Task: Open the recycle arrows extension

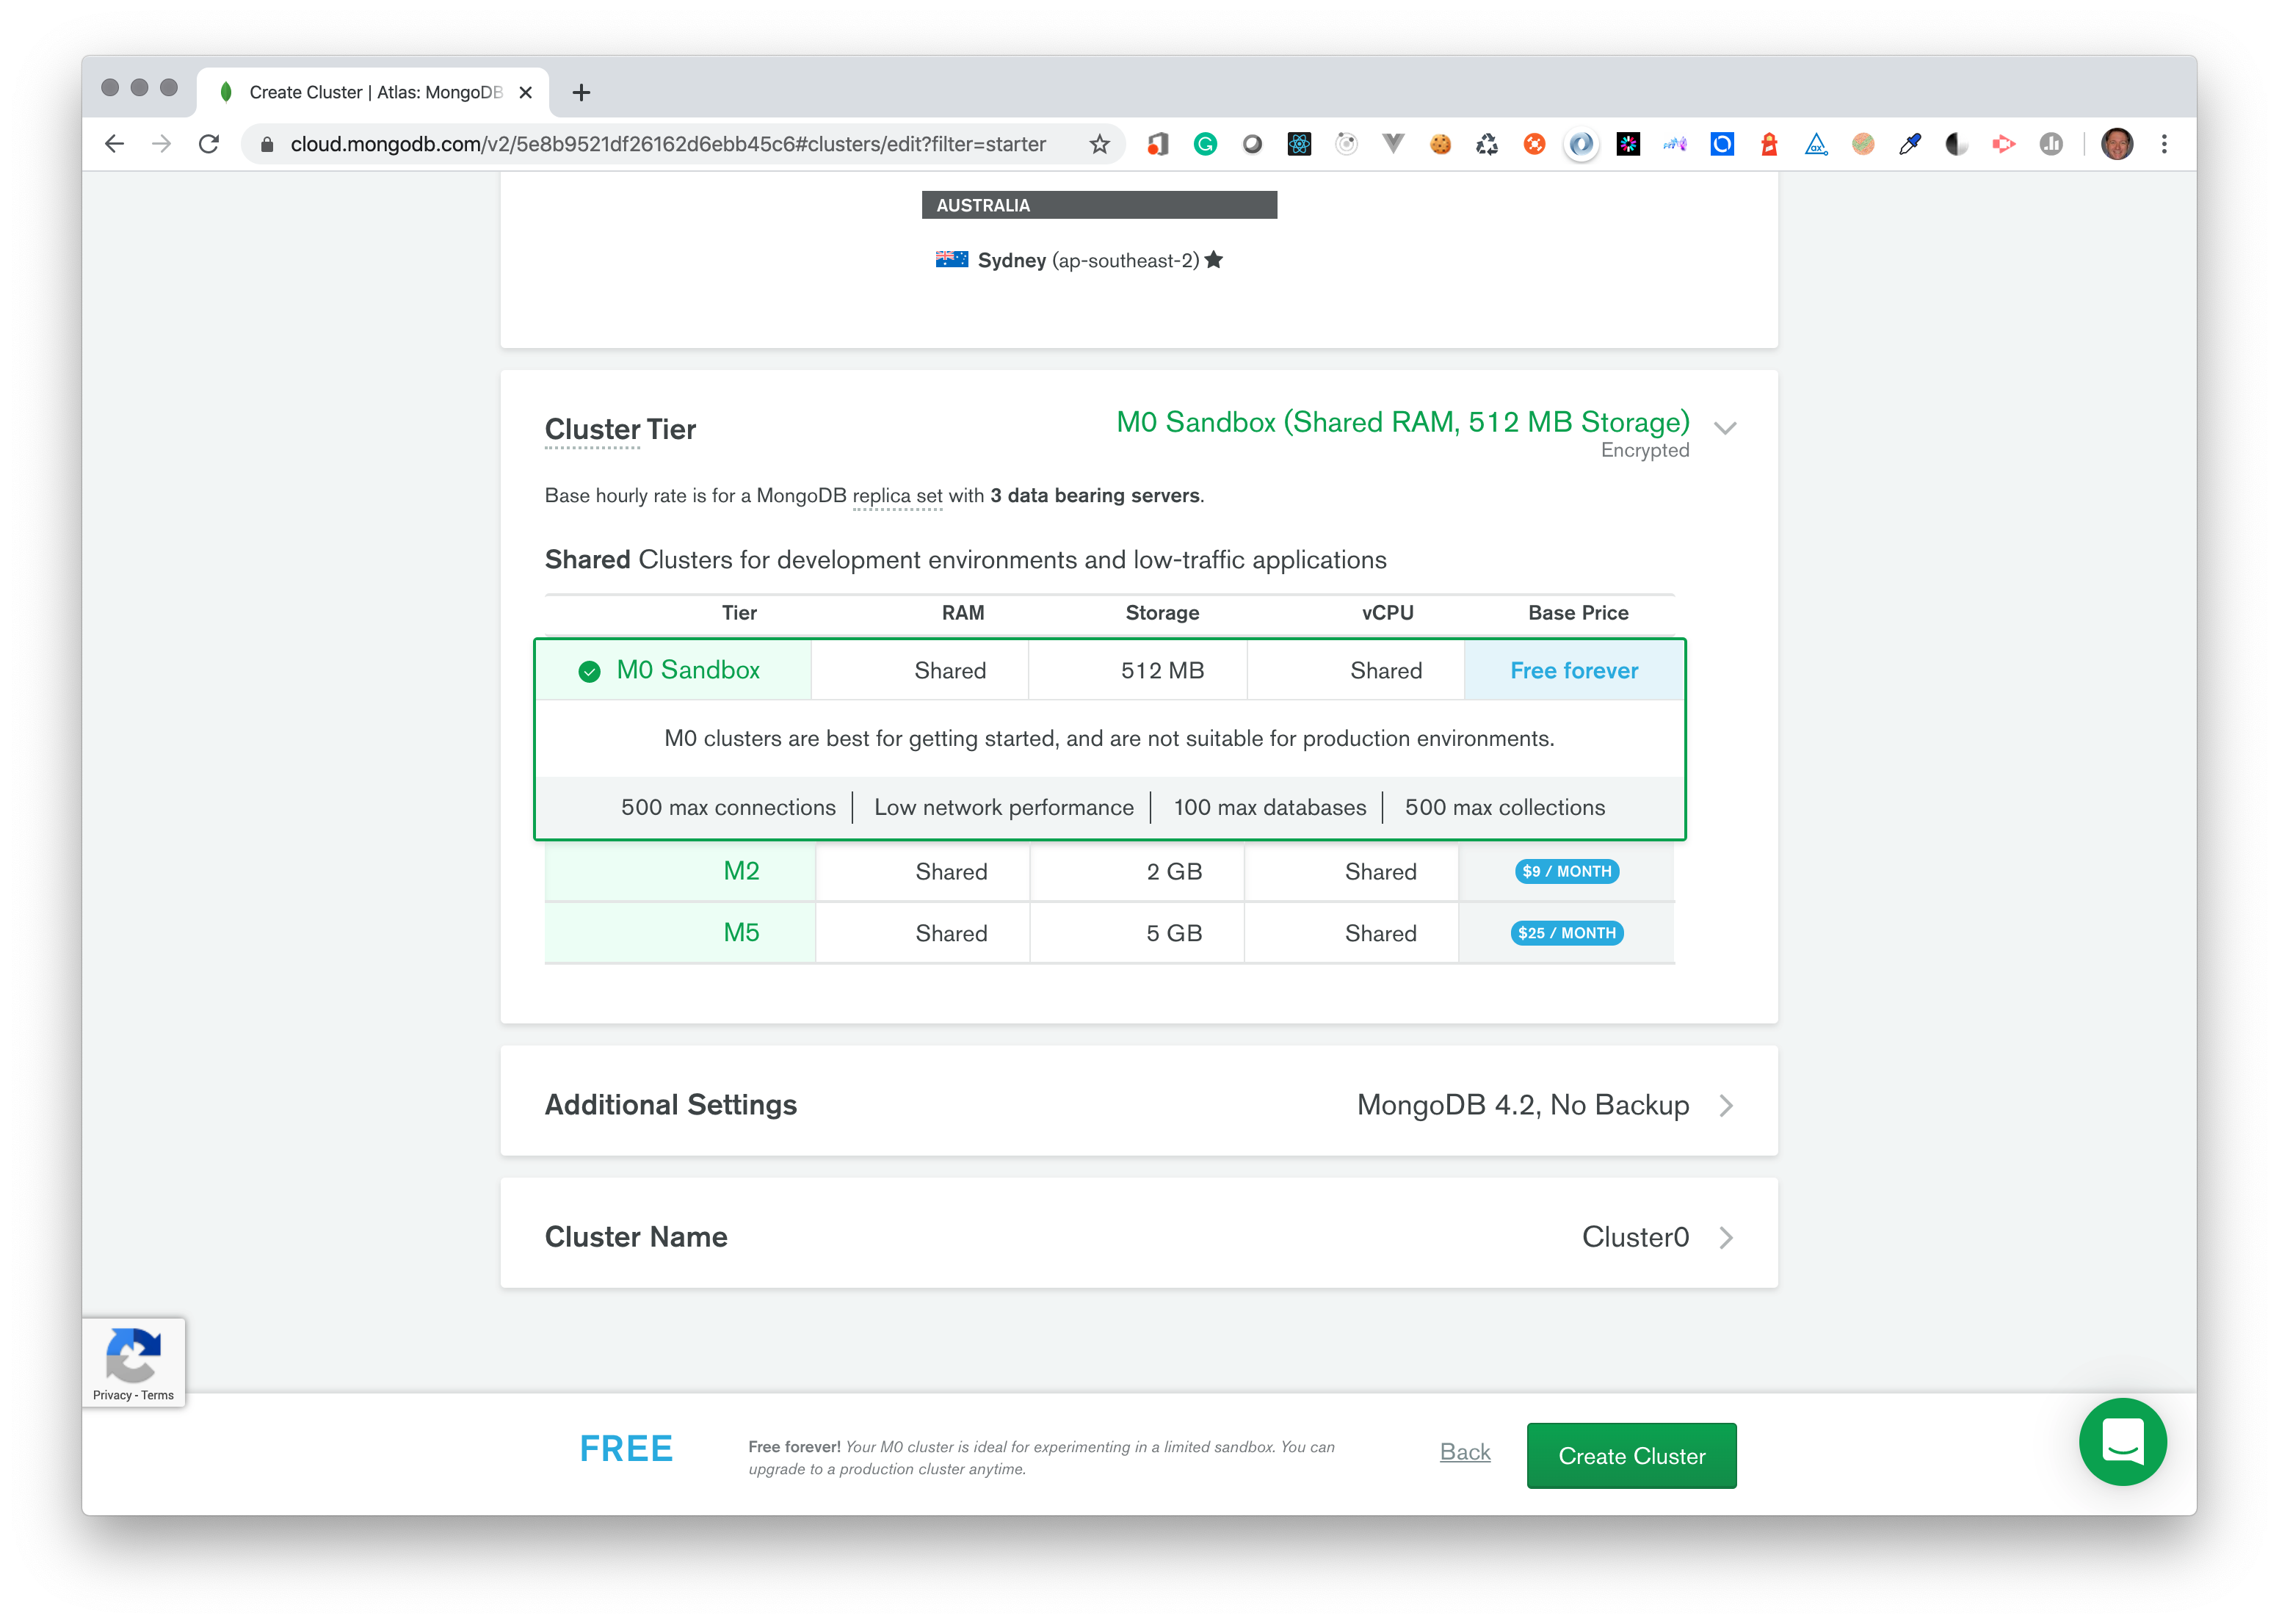Action: (x=1487, y=144)
